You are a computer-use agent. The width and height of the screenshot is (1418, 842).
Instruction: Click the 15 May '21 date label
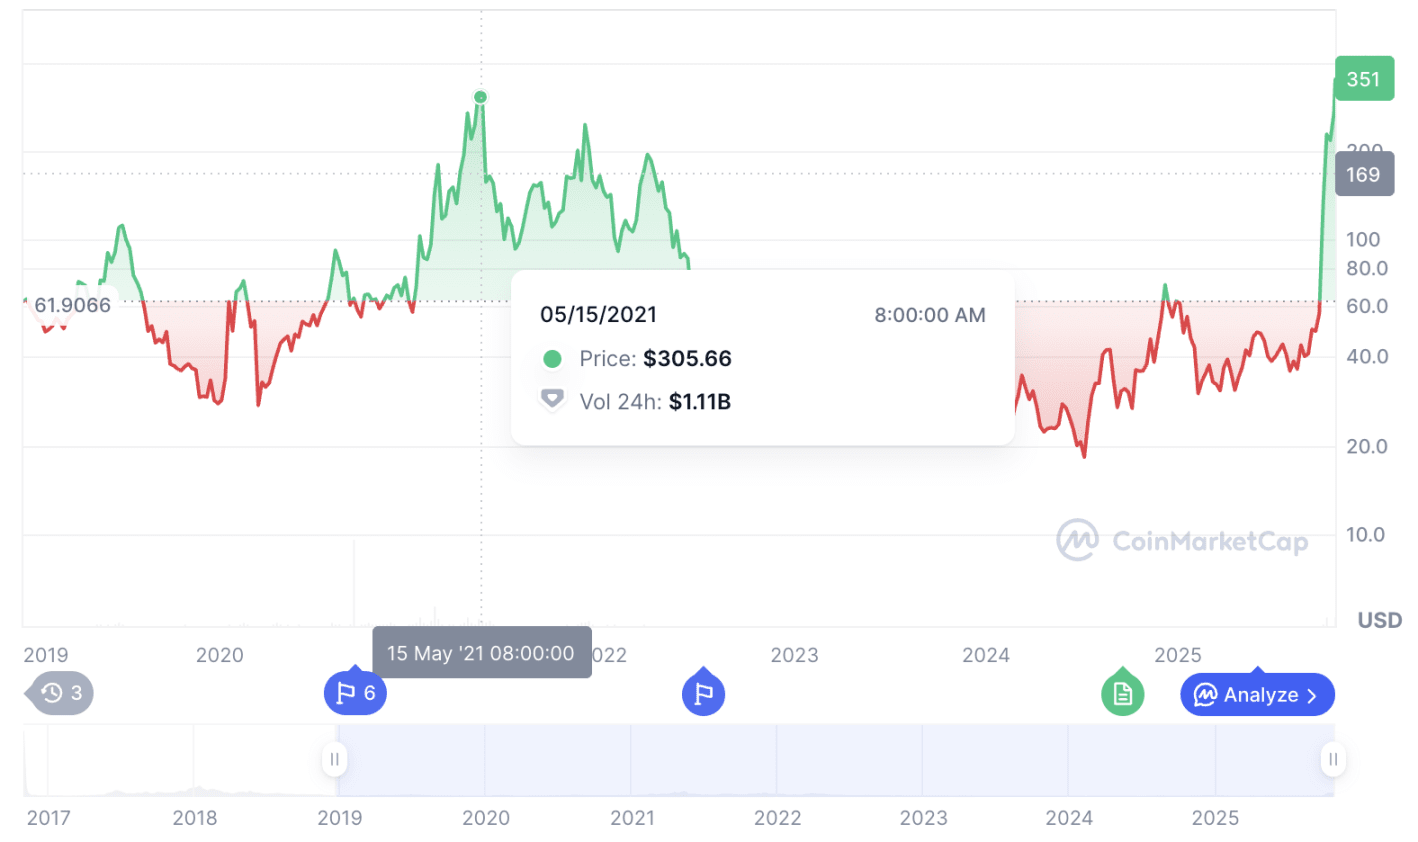click(481, 653)
